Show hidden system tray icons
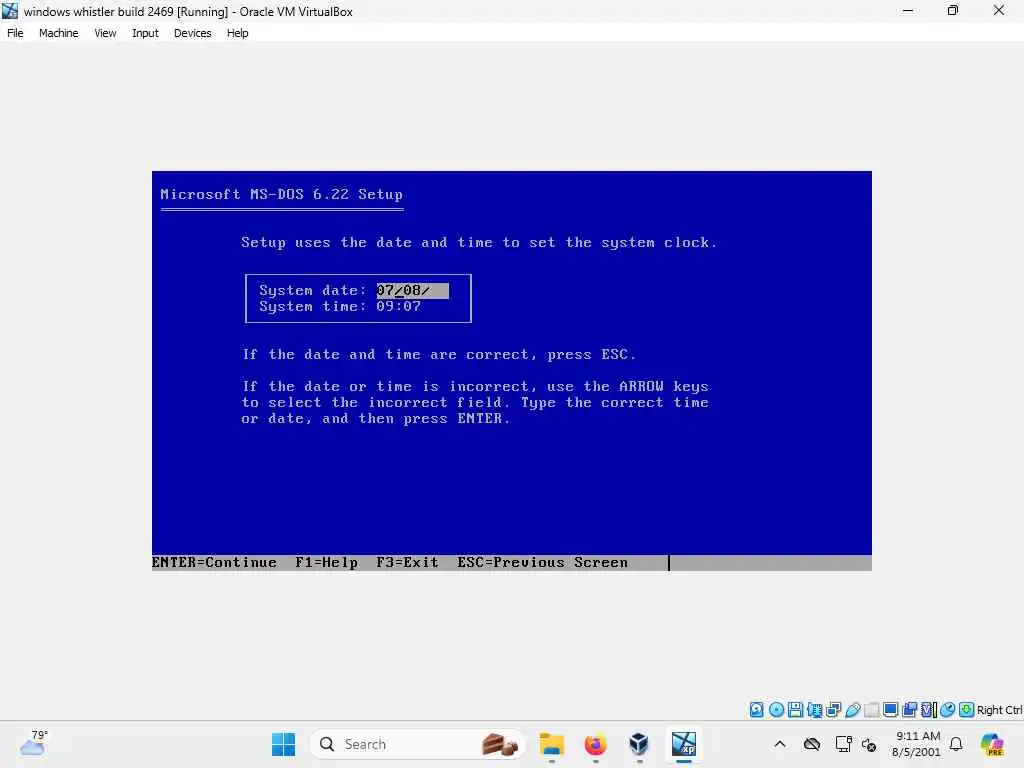1024x768 pixels. pyautogui.click(x=780, y=744)
